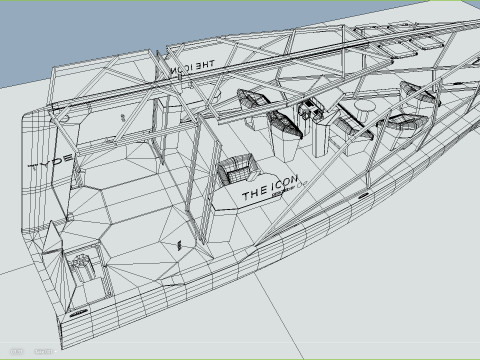The height and width of the screenshot is (360, 480).
Task: Select the mirrored THE ICON lettering on far side
Action: [x=192, y=67]
